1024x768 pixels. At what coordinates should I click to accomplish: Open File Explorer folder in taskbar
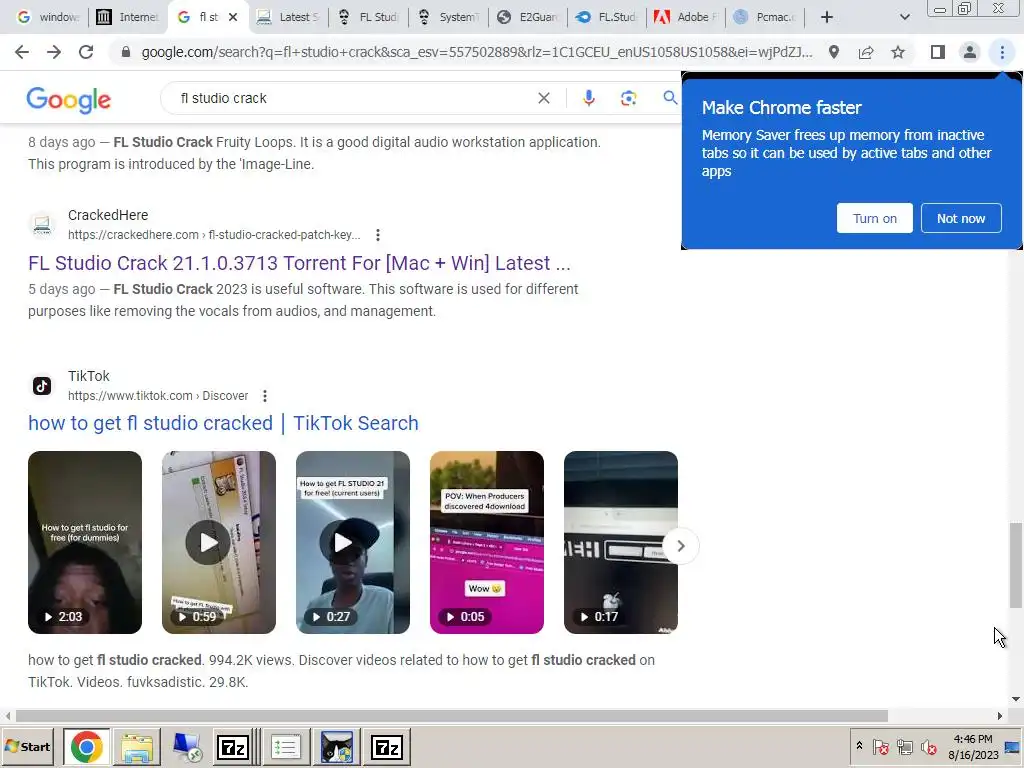pyautogui.click(x=136, y=747)
